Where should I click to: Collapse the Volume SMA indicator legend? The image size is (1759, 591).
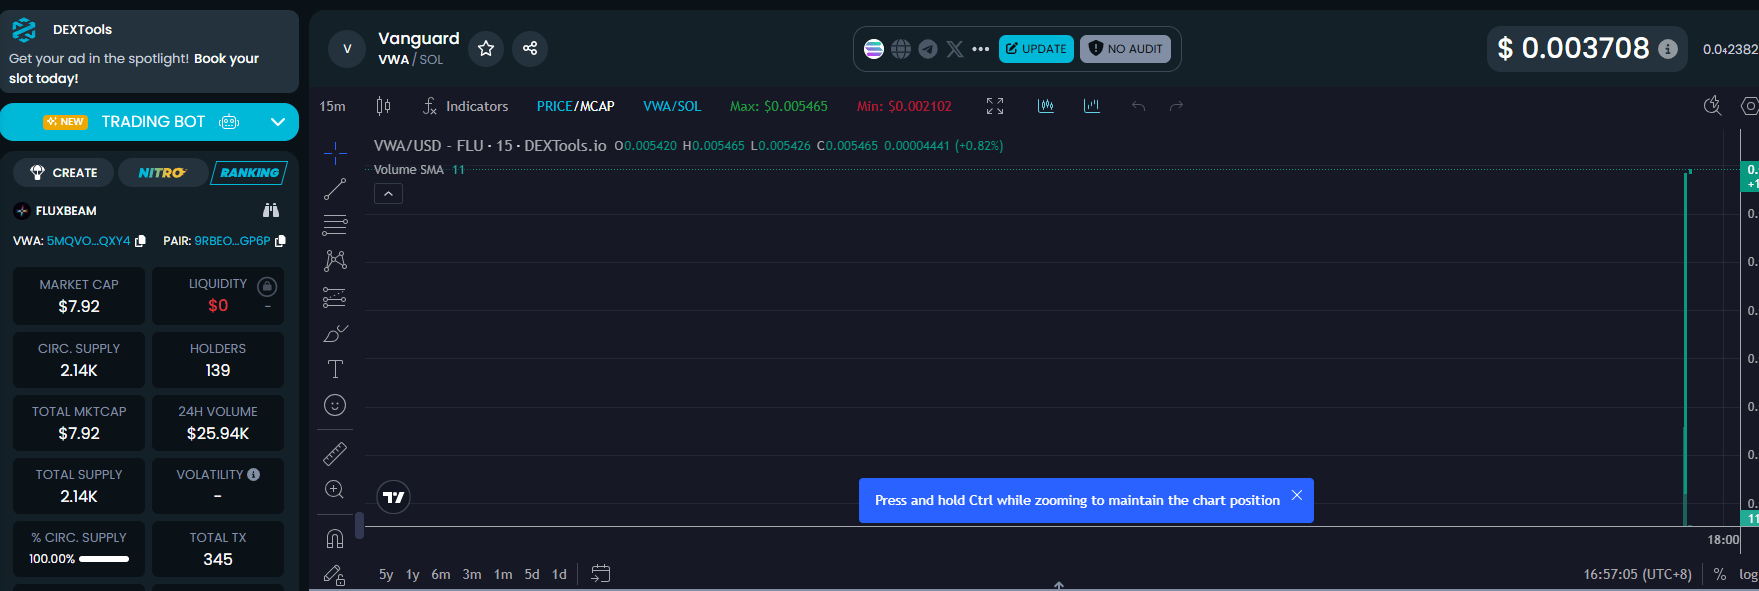coord(388,194)
